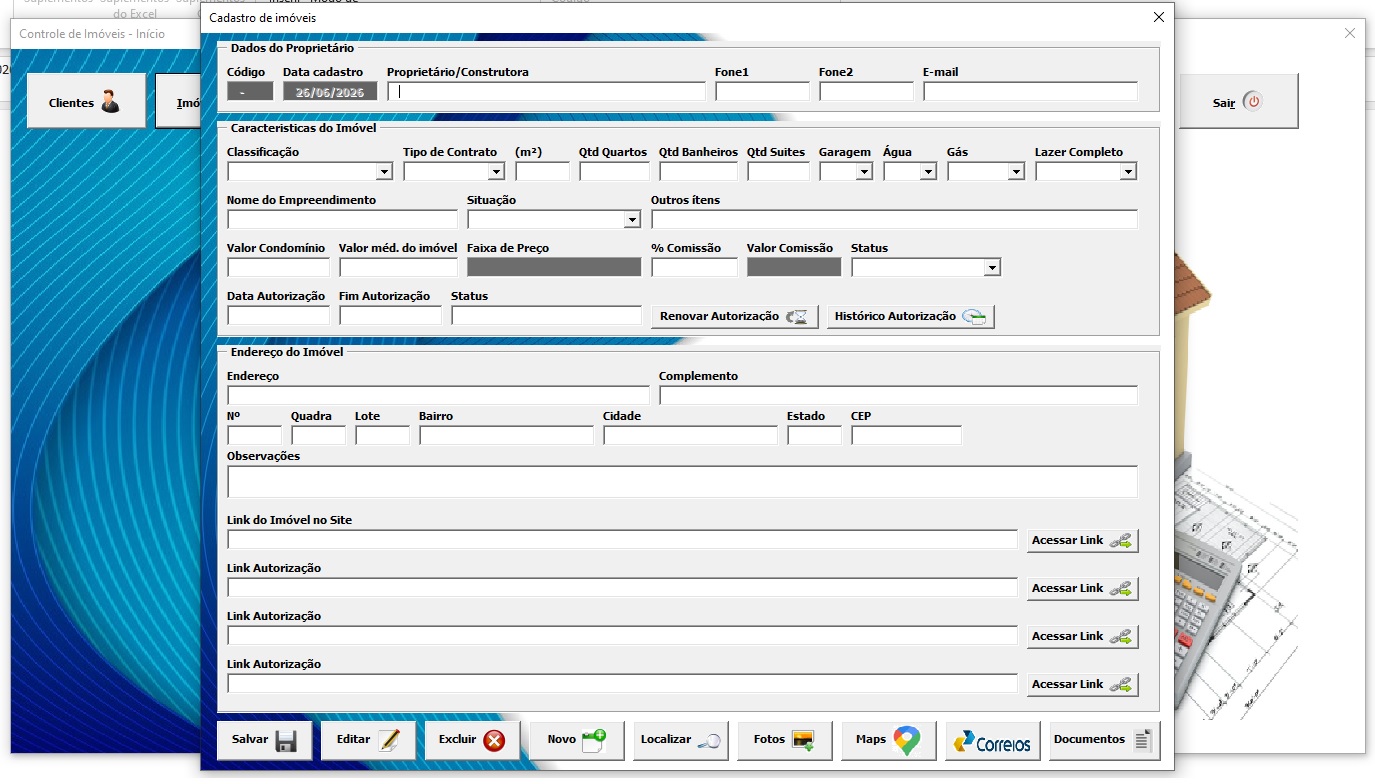
Task: Click the Sair power icon in Início window
Action: [1253, 102]
